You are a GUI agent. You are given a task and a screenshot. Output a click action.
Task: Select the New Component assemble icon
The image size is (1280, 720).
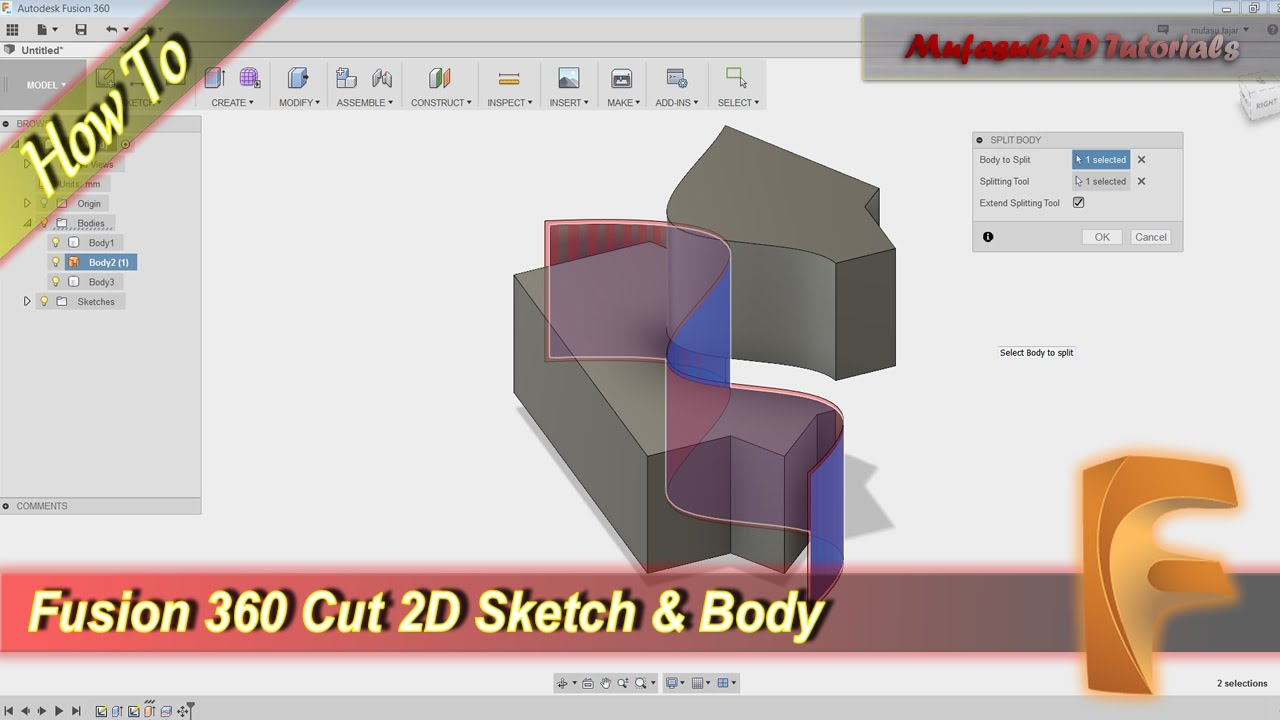pyautogui.click(x=346, y=78)
